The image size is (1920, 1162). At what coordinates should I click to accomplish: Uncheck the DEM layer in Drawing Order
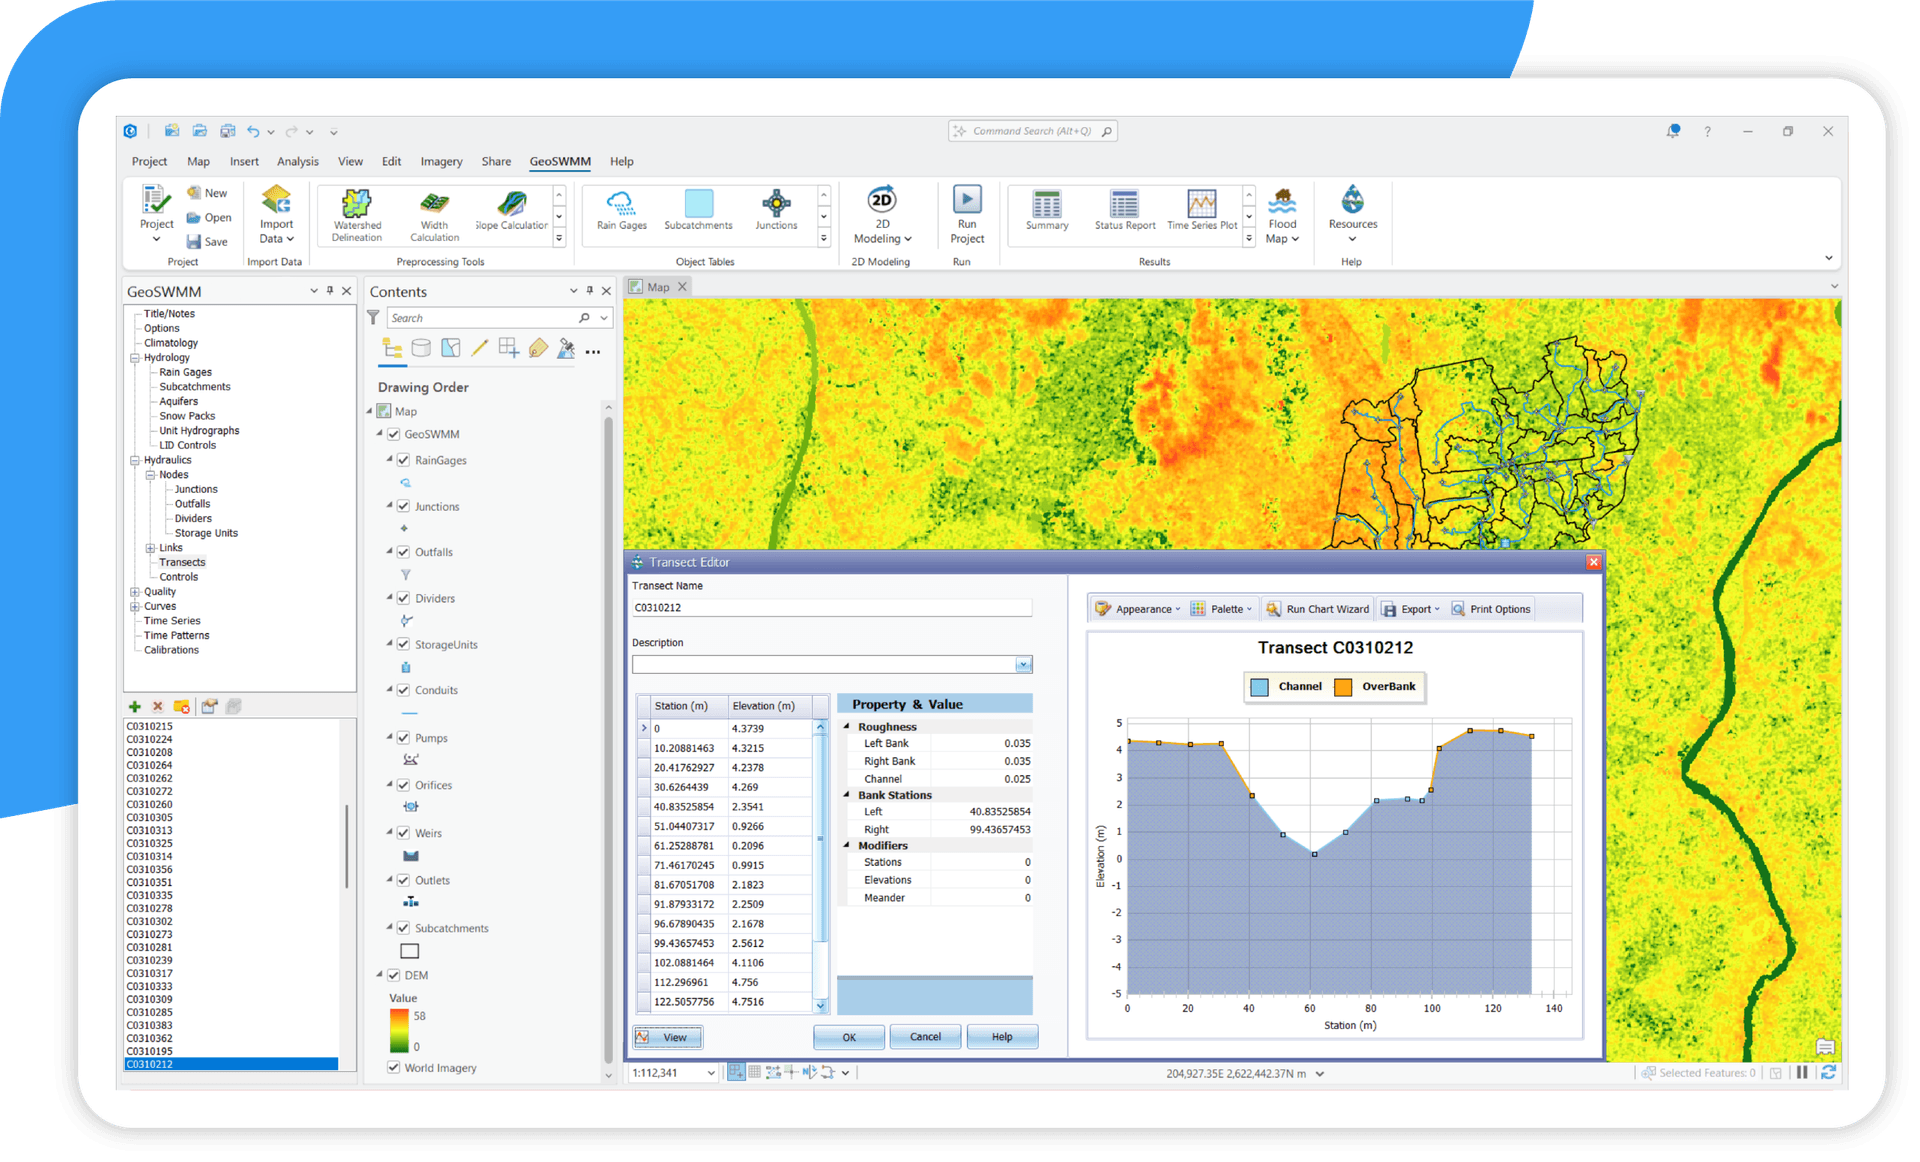click(392, 975)
